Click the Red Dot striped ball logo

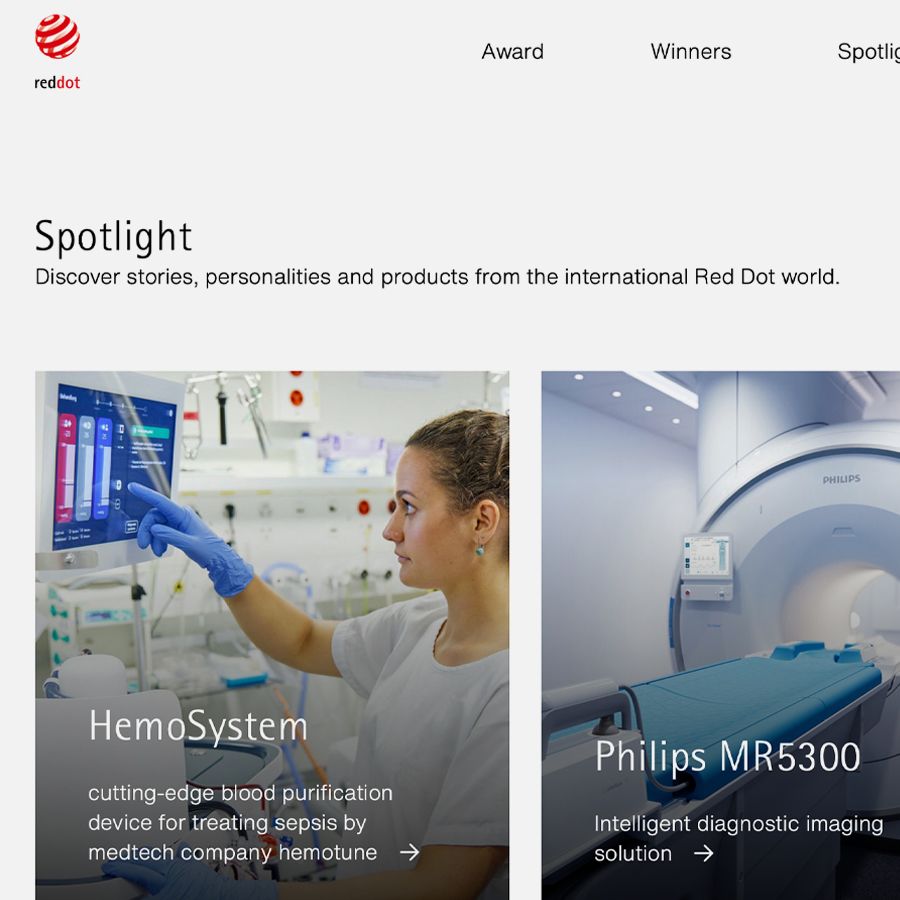click(57, 37)
